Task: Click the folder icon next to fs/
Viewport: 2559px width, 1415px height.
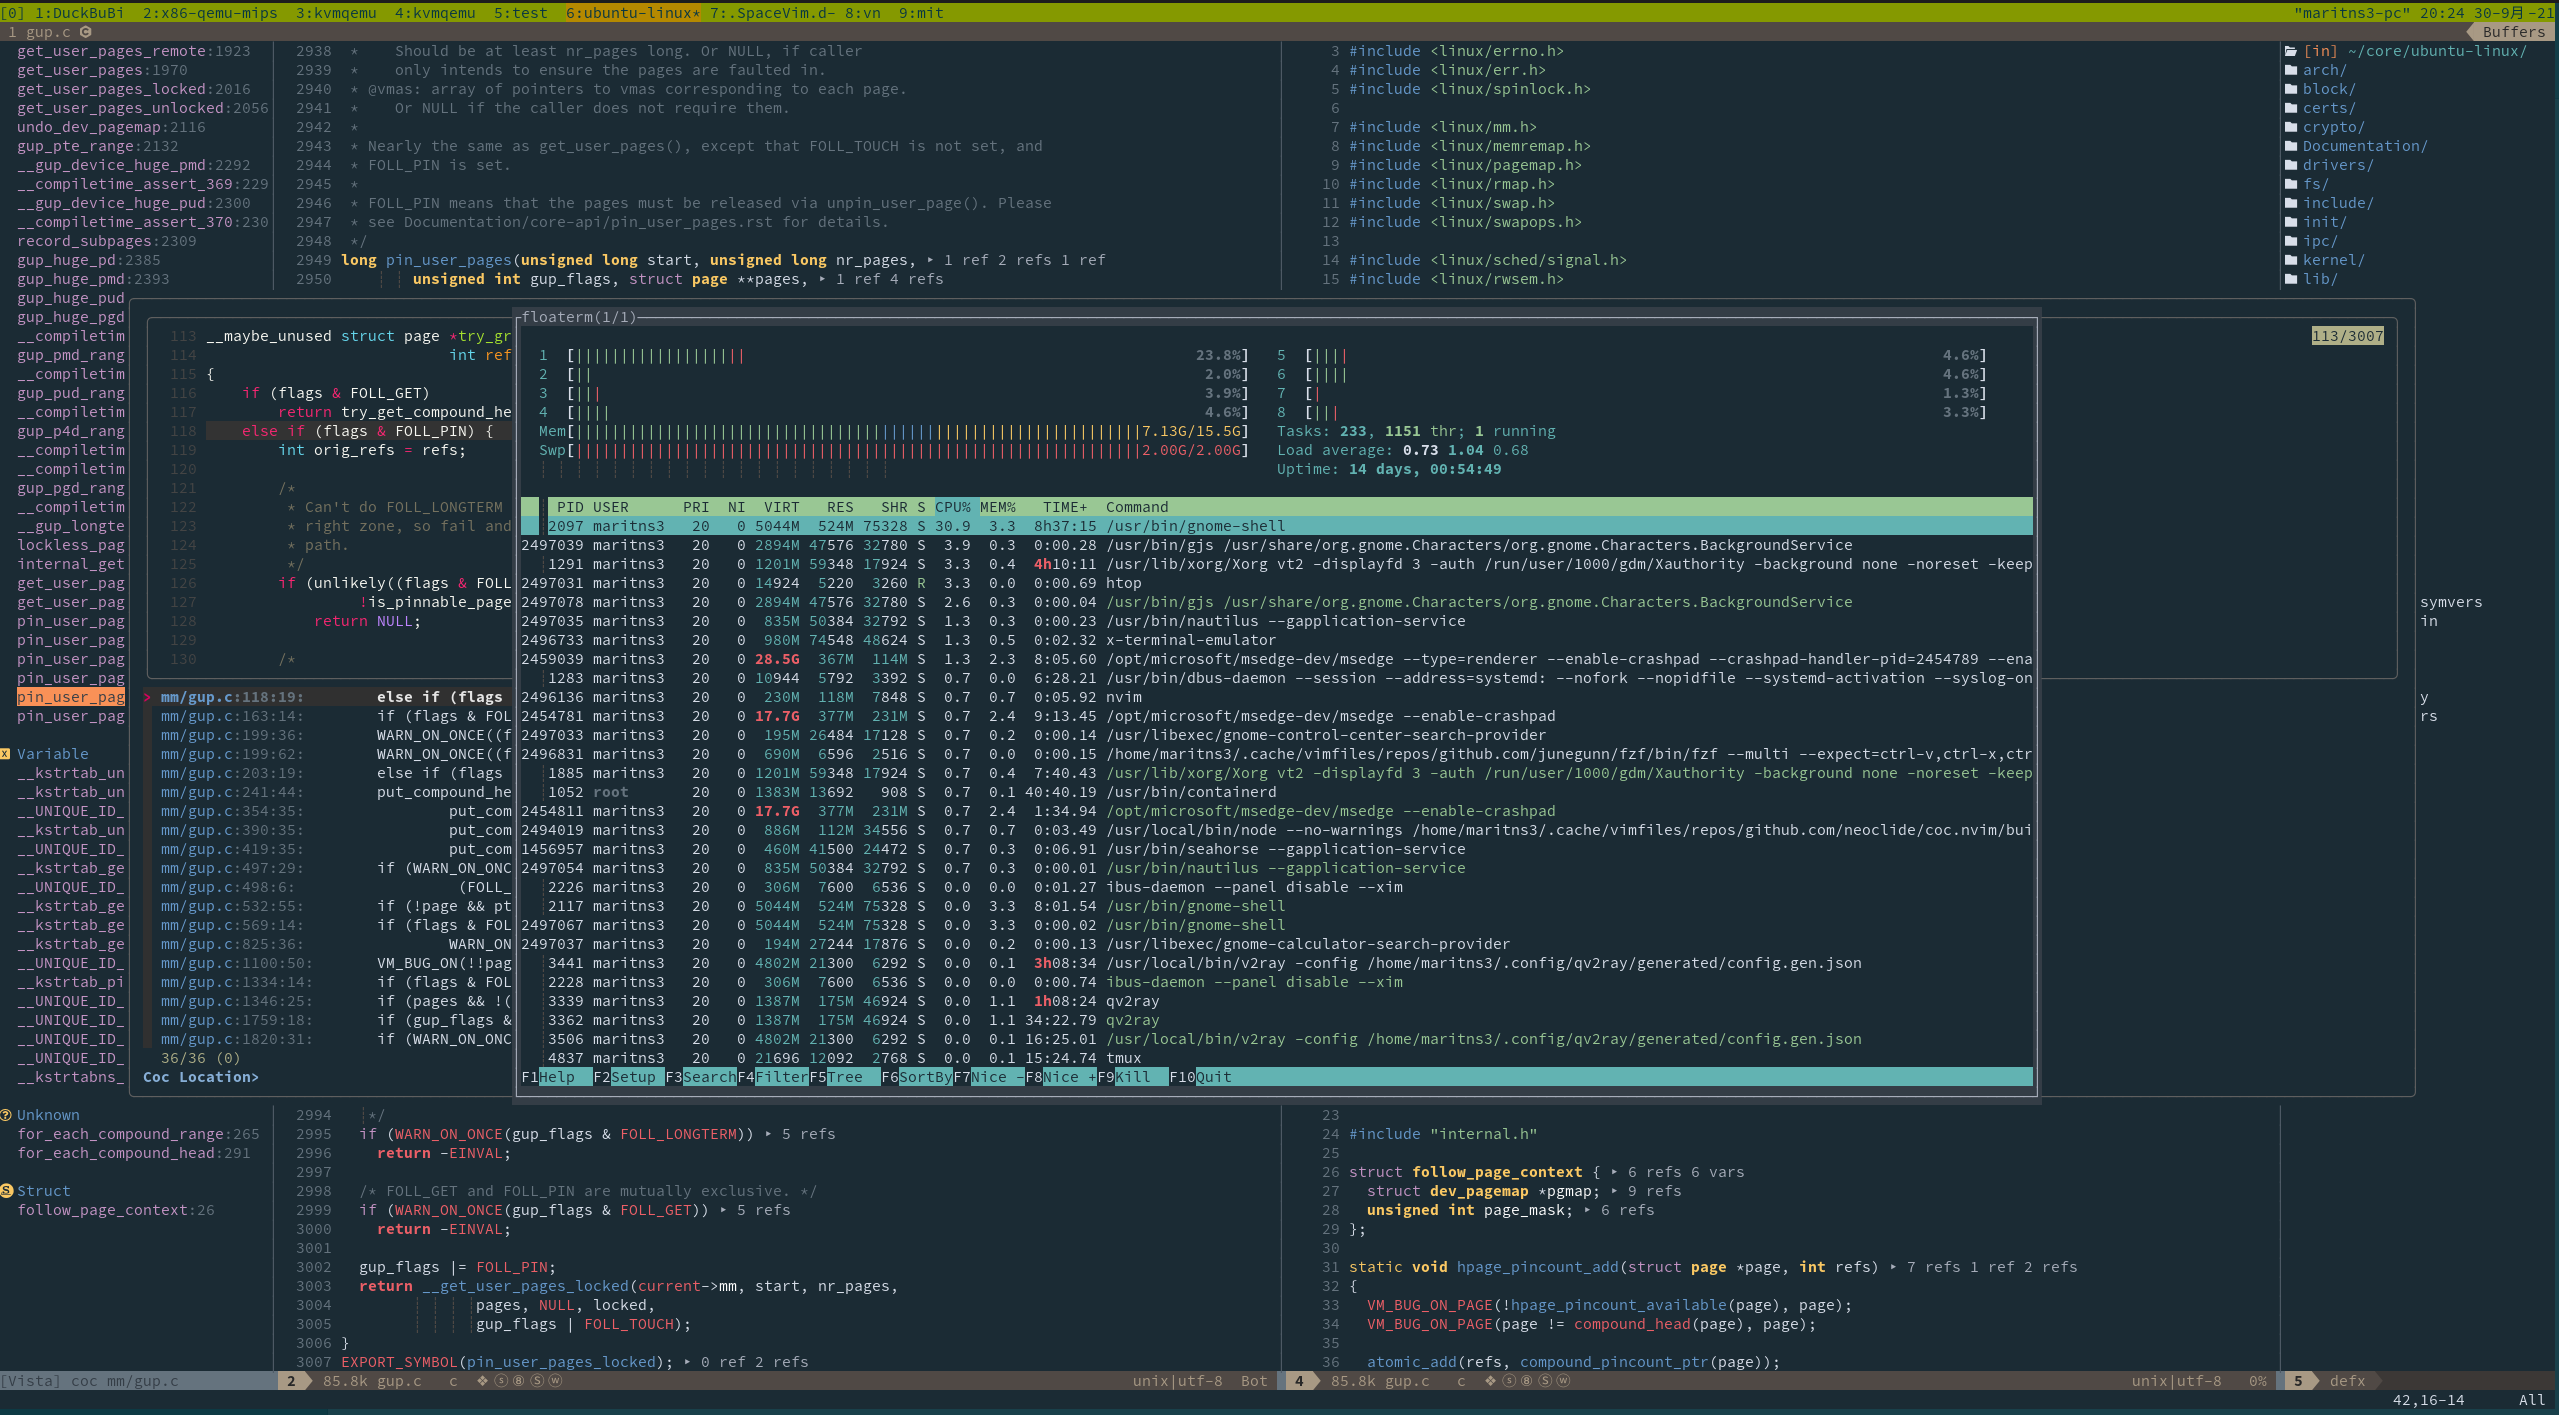Action: 2291,184
